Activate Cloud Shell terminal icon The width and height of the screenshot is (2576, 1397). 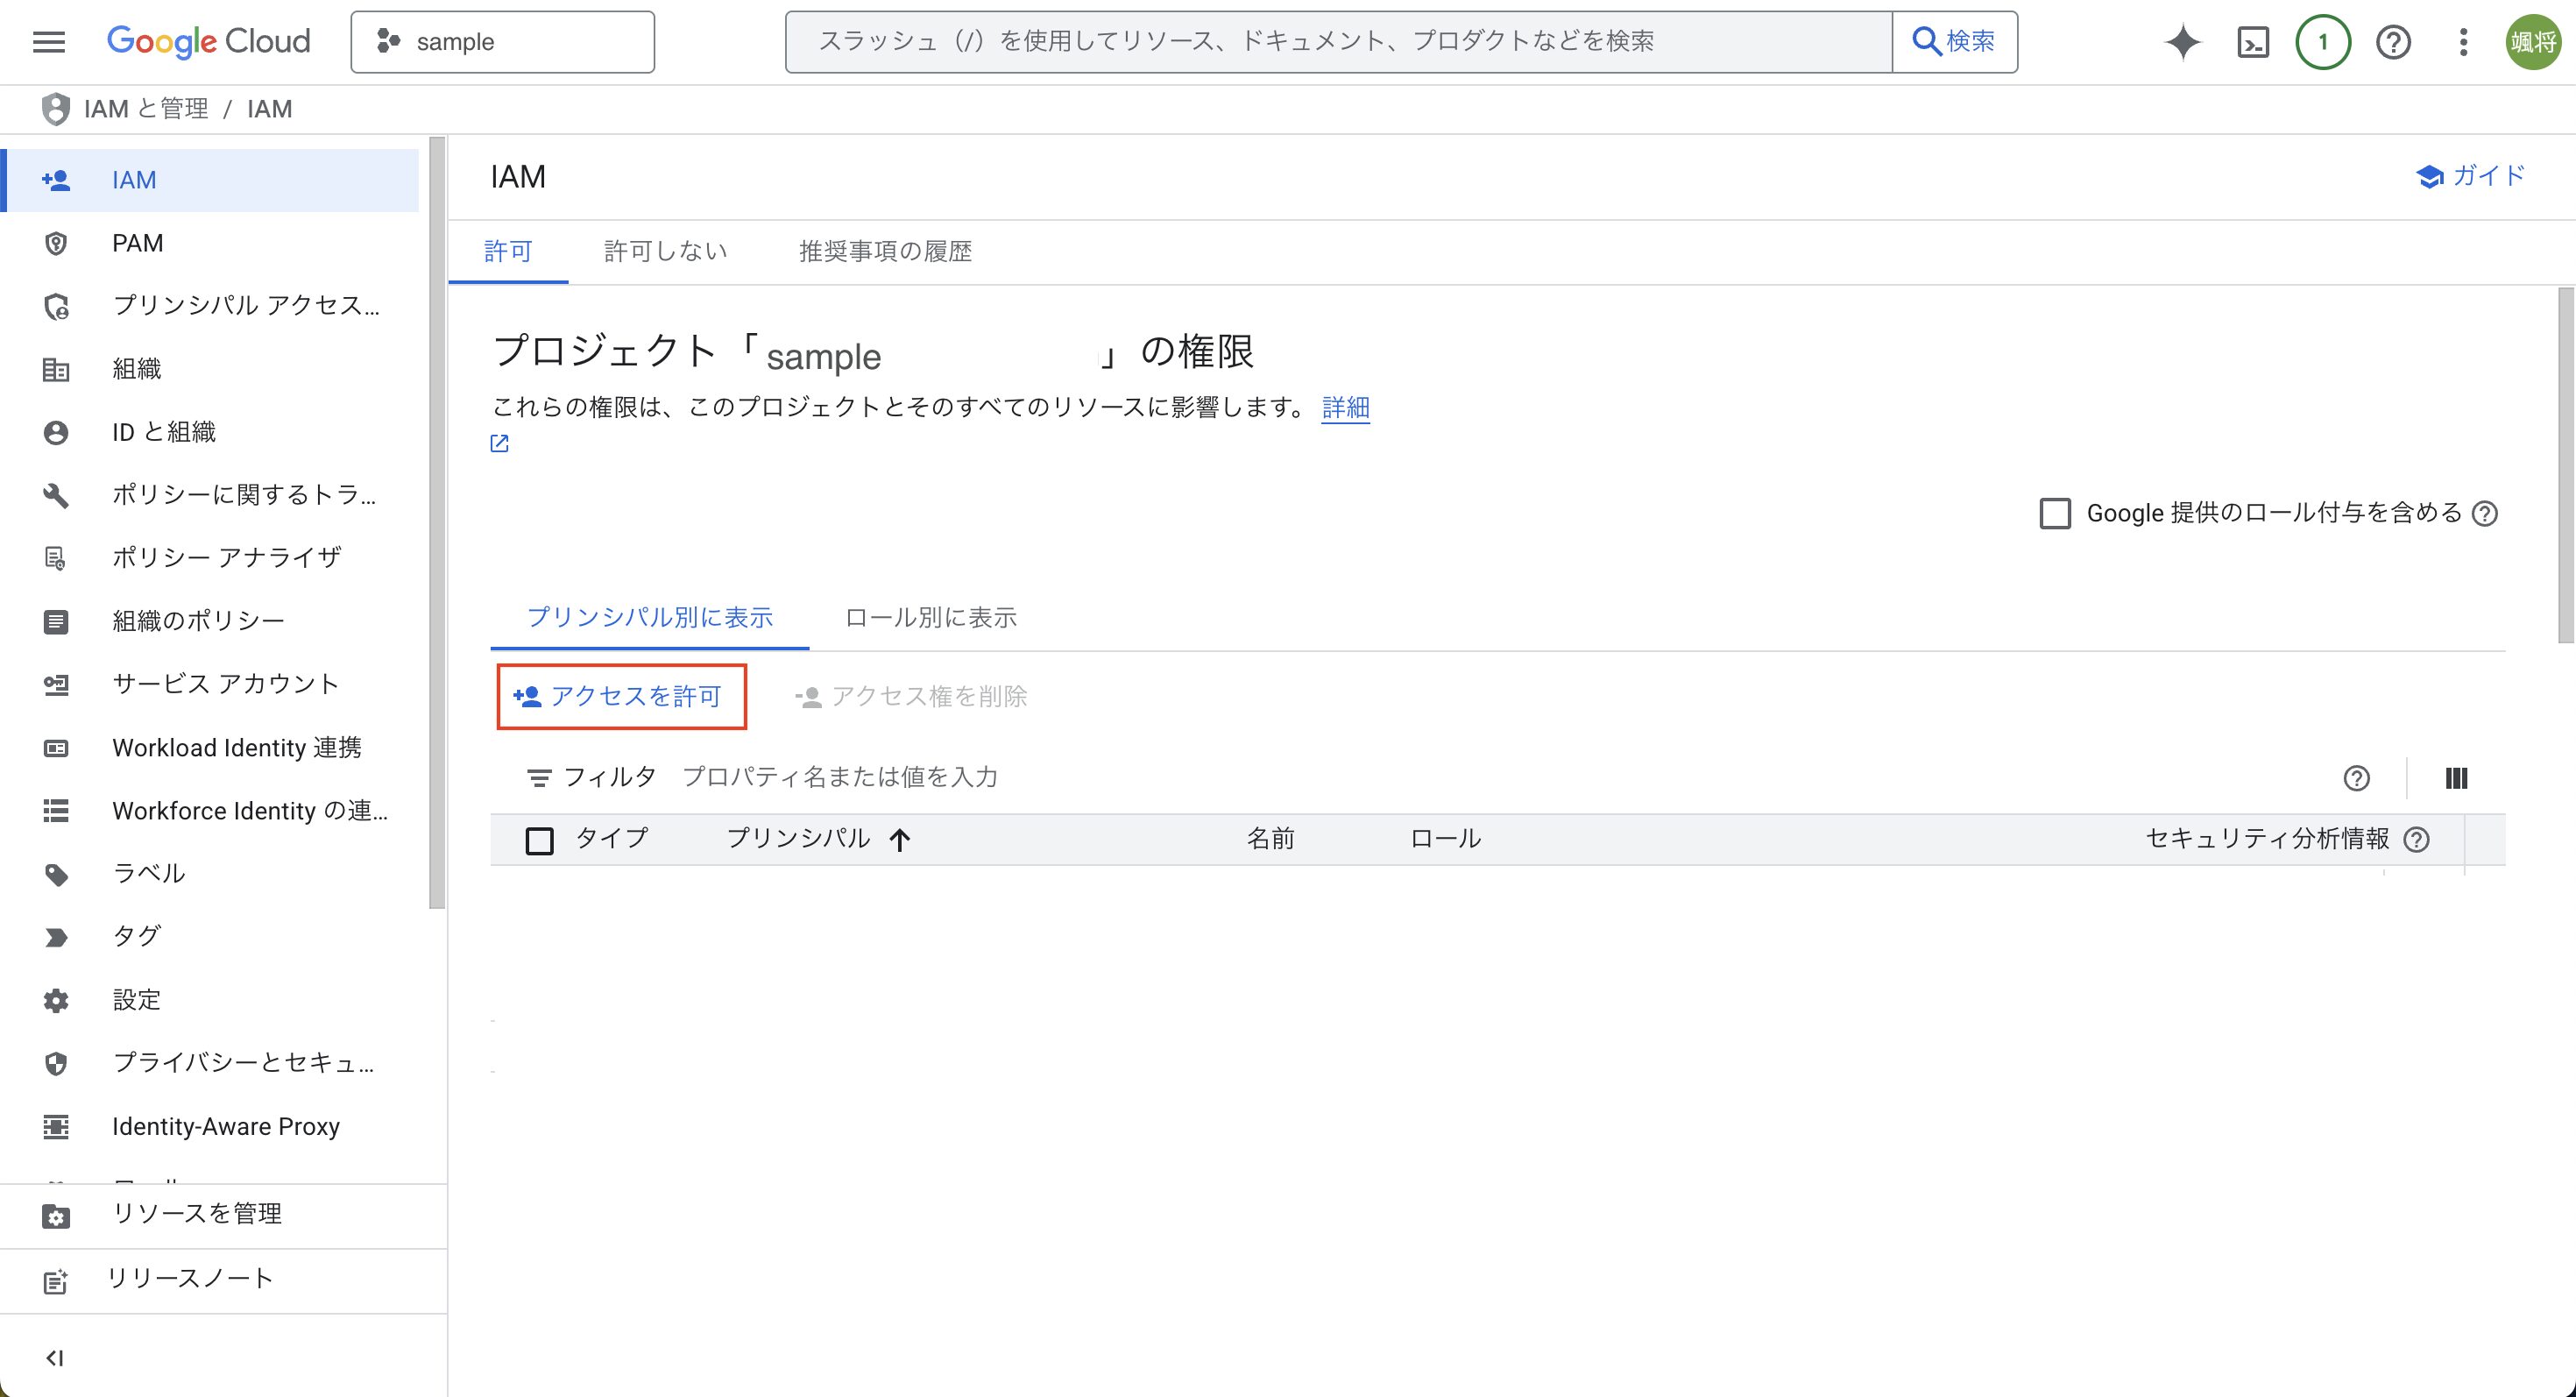pos(2253,42)
